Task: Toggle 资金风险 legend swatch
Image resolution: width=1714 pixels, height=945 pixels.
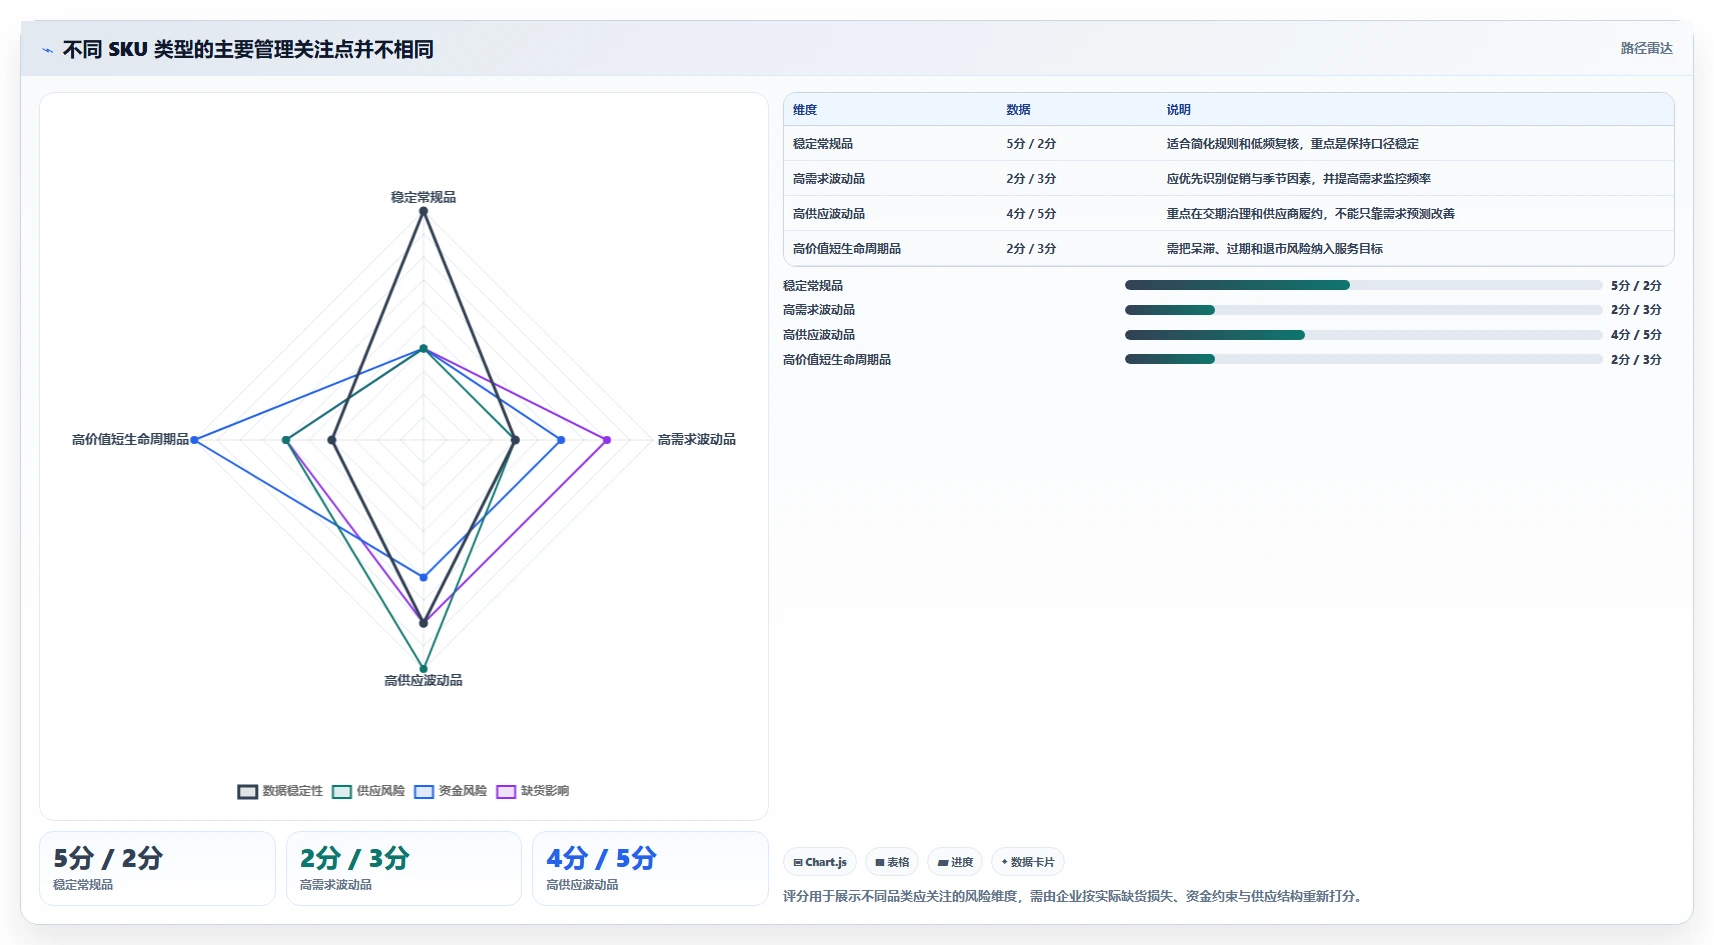Action: coord(424,791)
